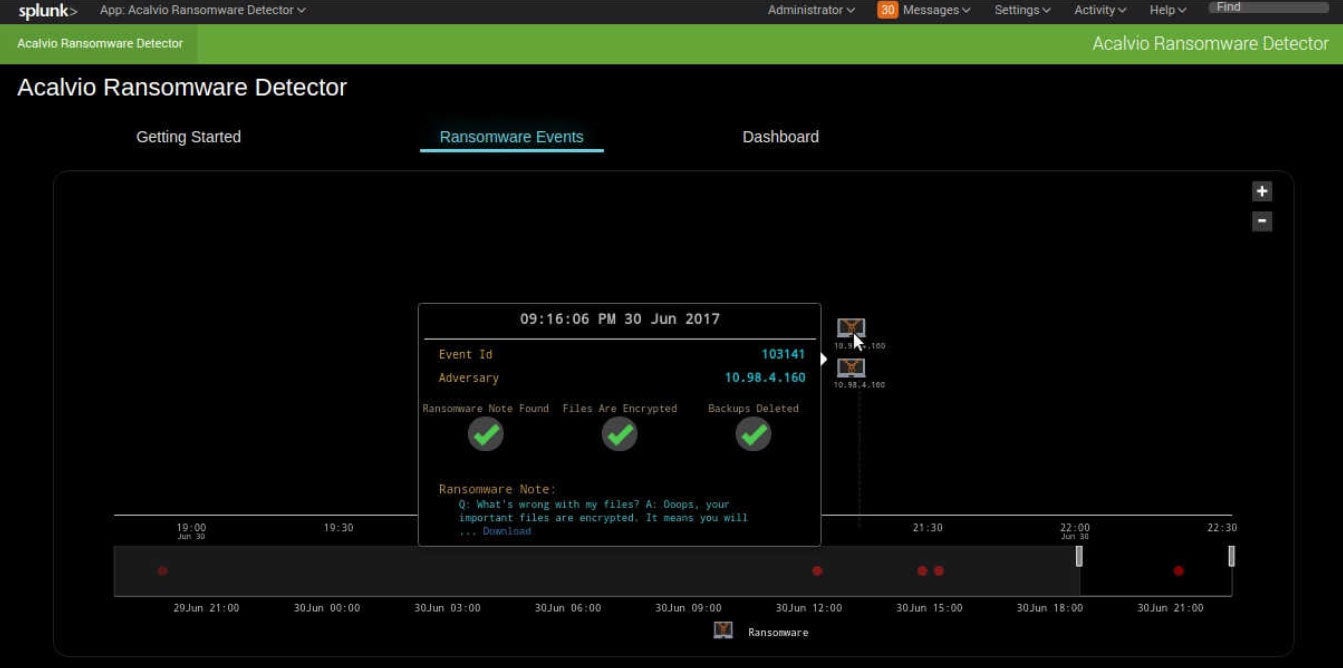Viewport: 1343px width, 668px height.
Task: Select the later red dot near 30Jun 15:00
Action: pos(938,571)
